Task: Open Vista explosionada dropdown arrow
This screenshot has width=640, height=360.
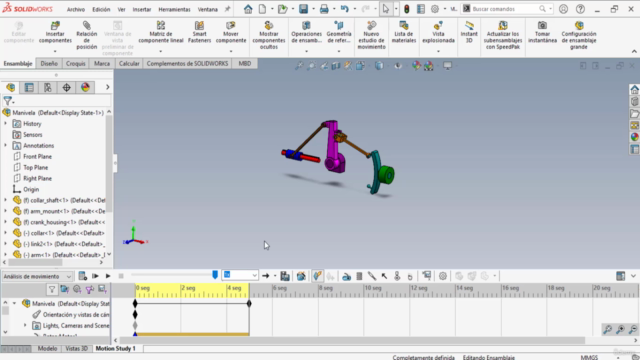Action: (x=438, y=51)
